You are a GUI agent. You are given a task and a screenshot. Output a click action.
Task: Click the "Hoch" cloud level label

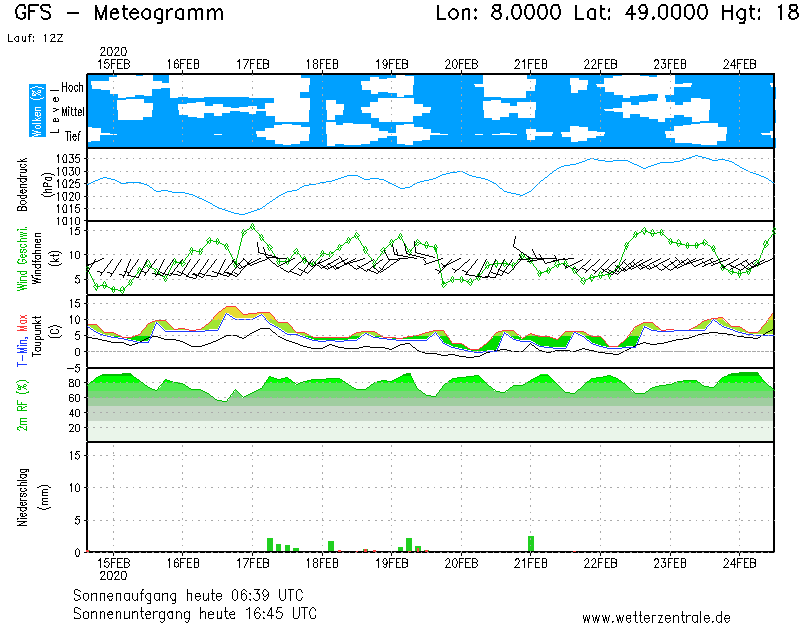click(72, 87)
